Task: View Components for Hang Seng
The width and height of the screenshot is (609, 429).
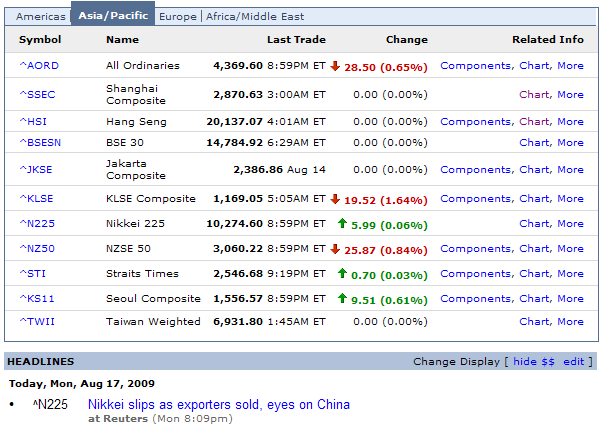Action: click(477, 122)
